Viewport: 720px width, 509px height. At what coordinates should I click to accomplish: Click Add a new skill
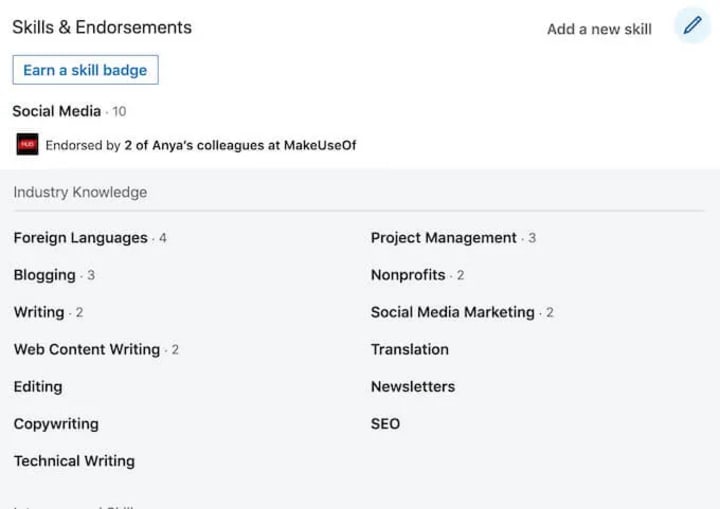click(599, 29)
